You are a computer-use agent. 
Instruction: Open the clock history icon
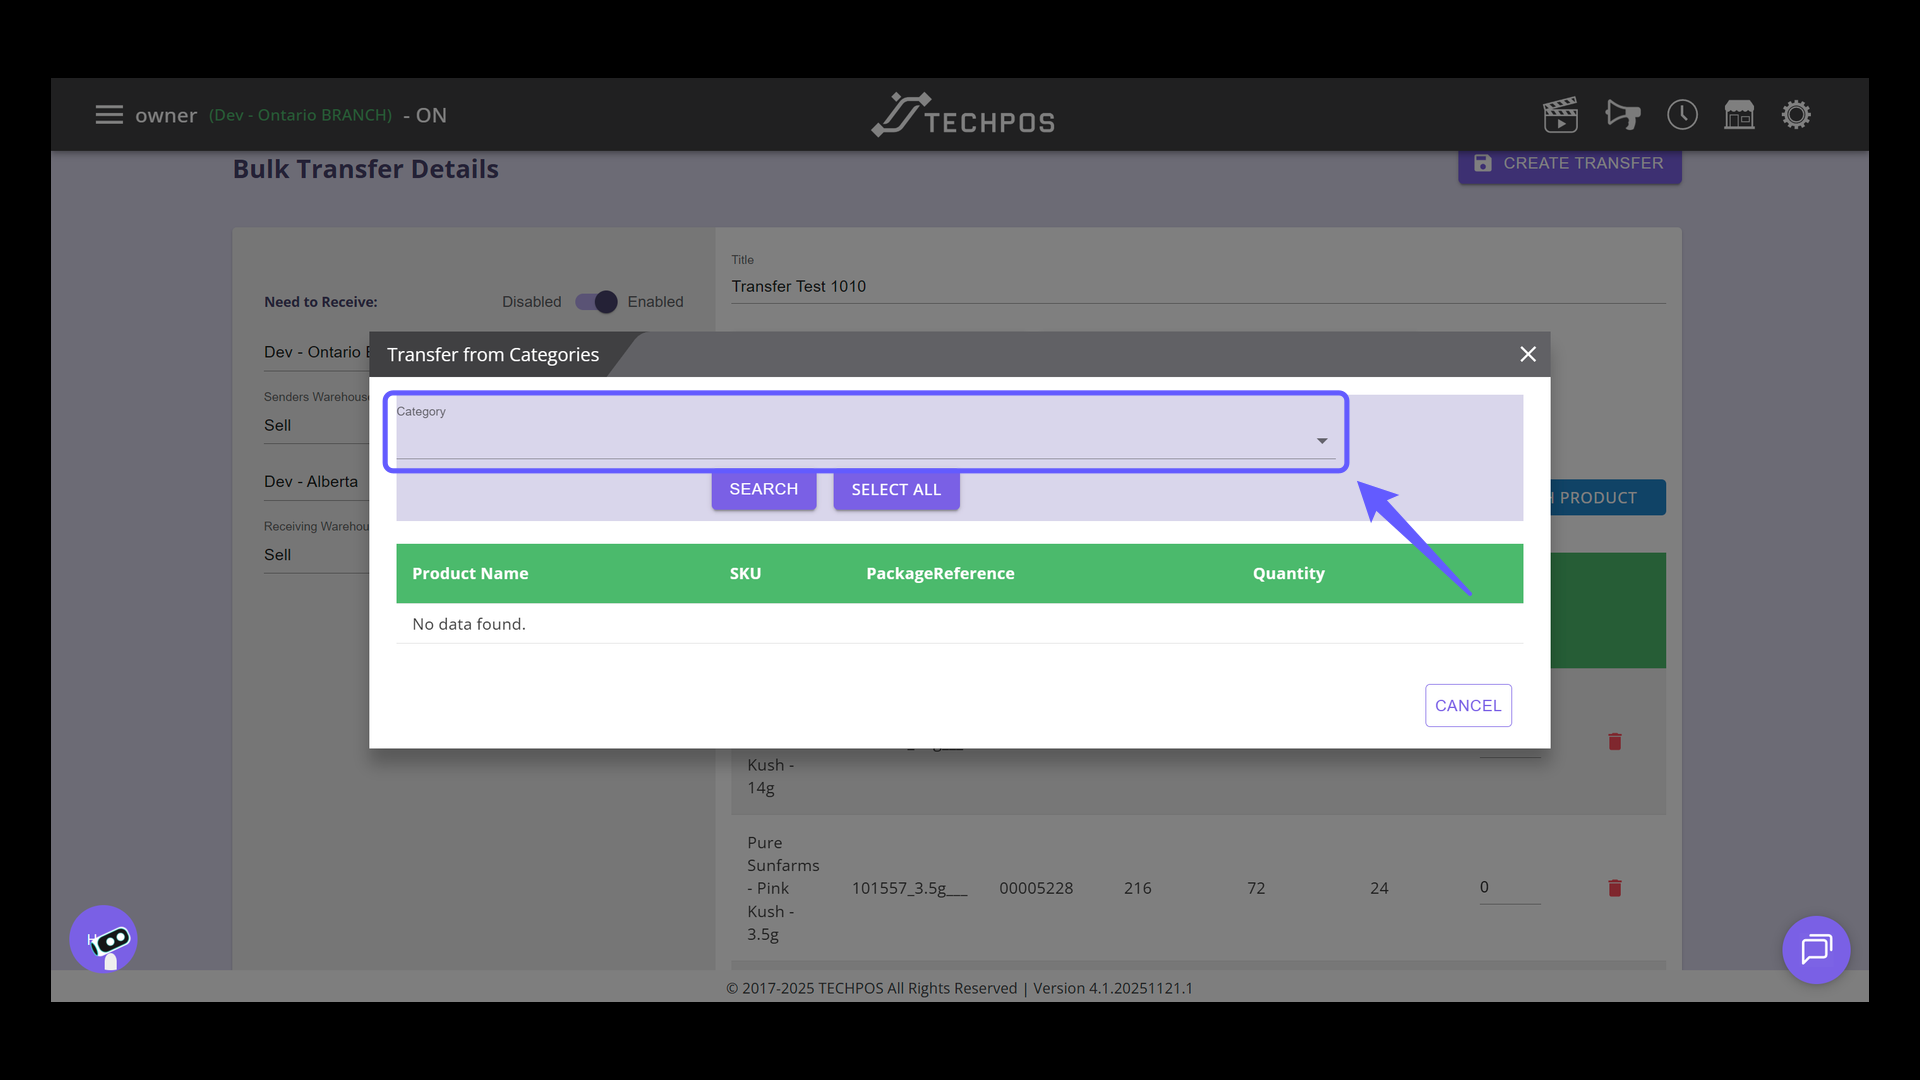(1682, 115)
